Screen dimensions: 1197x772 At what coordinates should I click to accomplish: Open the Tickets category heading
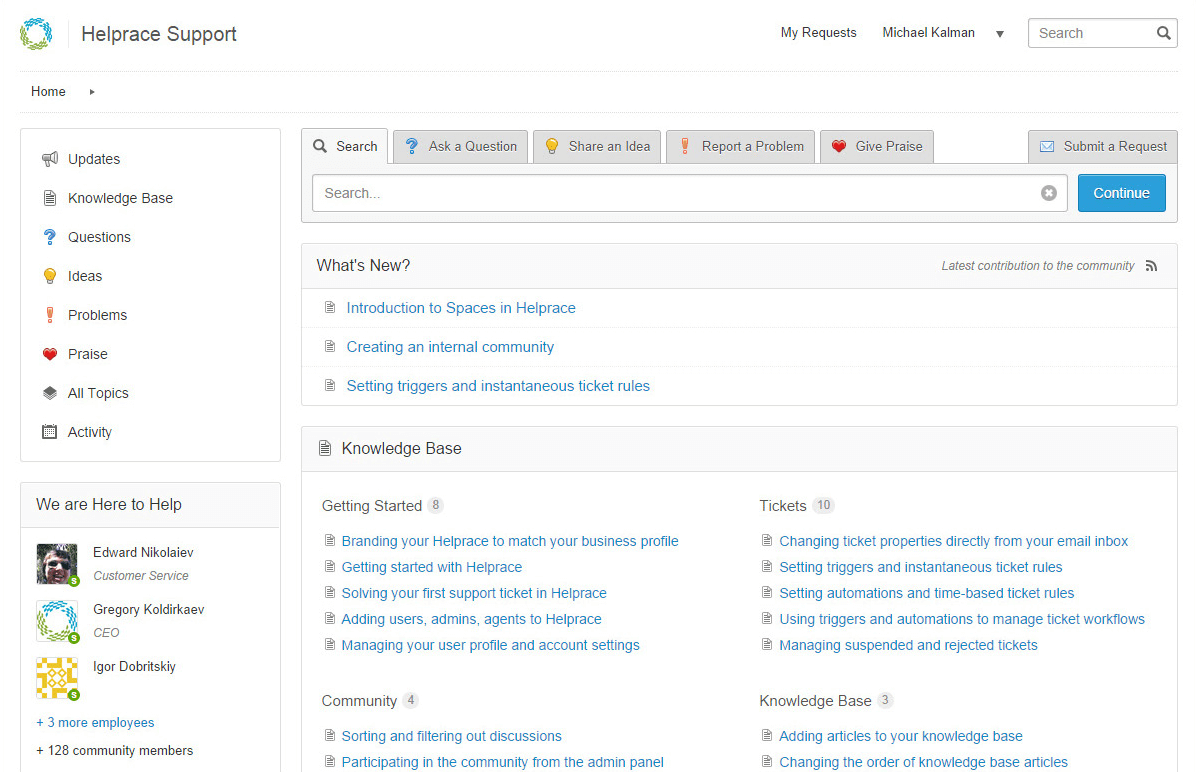click(782, 506)
